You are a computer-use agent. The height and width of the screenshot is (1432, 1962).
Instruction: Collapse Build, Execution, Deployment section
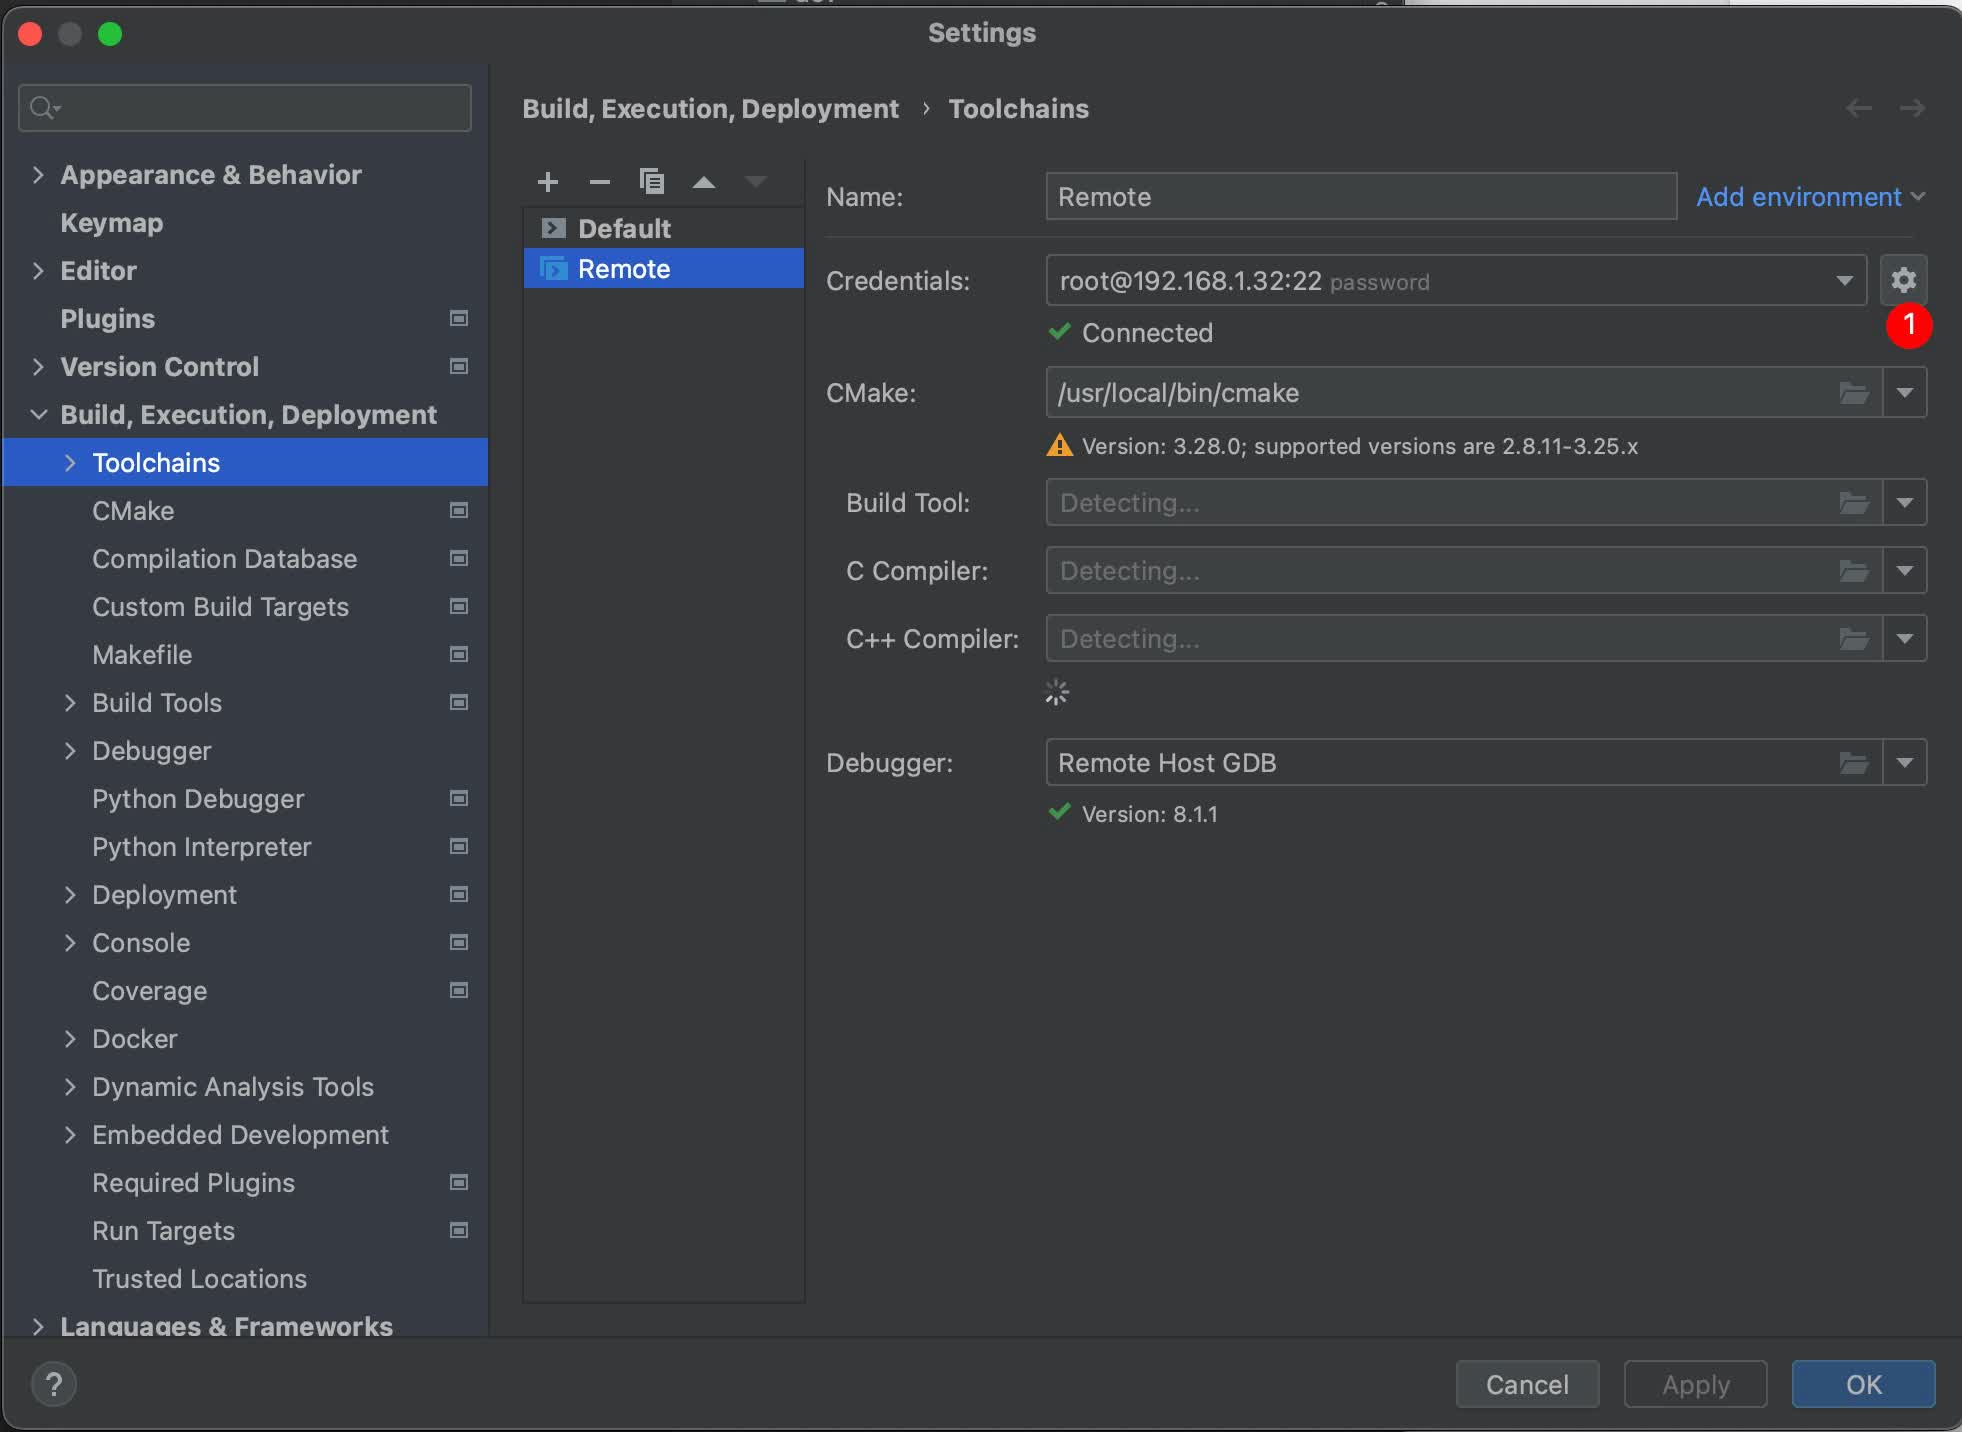click(x=38, y=415)
